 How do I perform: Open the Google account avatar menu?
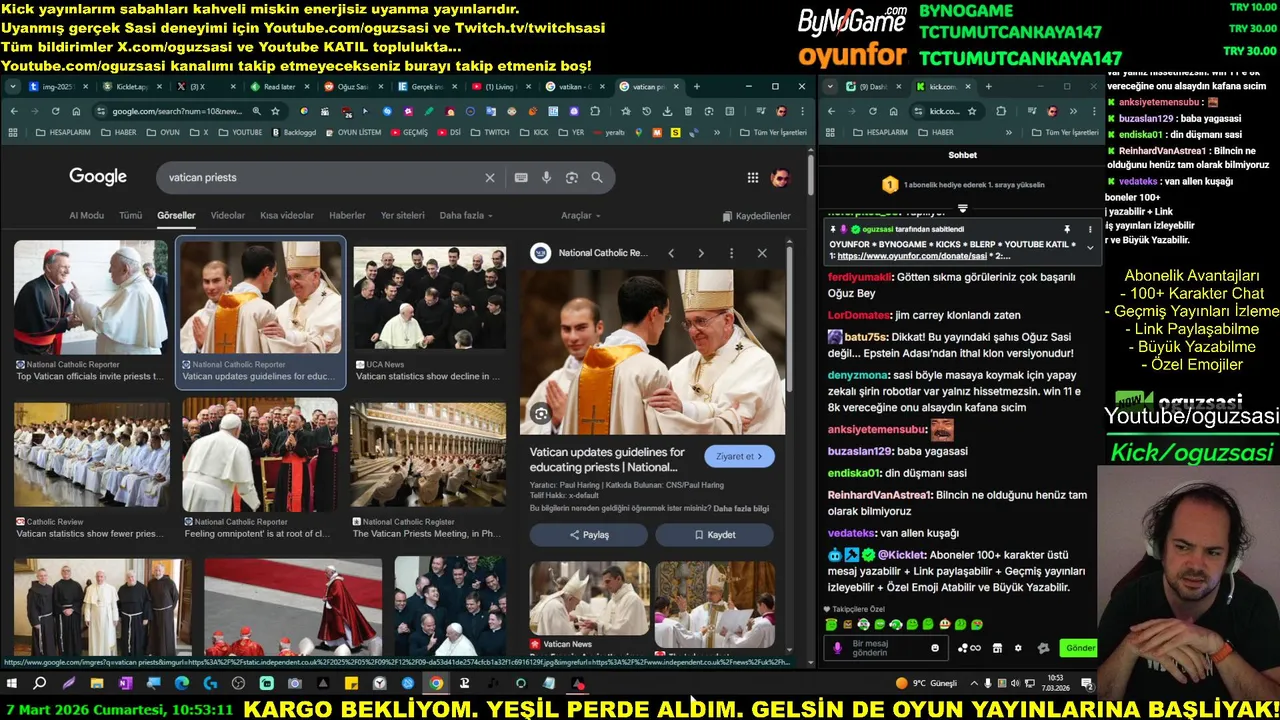click(x=780, y=177)
